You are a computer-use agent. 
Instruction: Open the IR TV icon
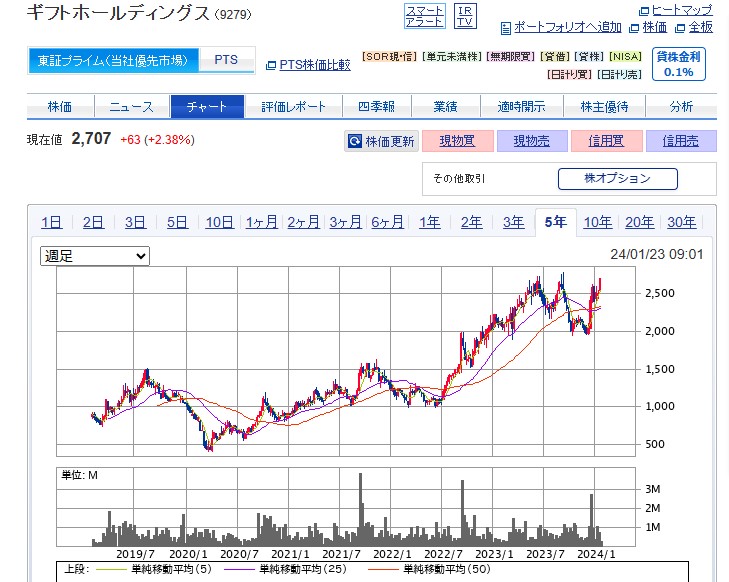click(x=465, y=16)
